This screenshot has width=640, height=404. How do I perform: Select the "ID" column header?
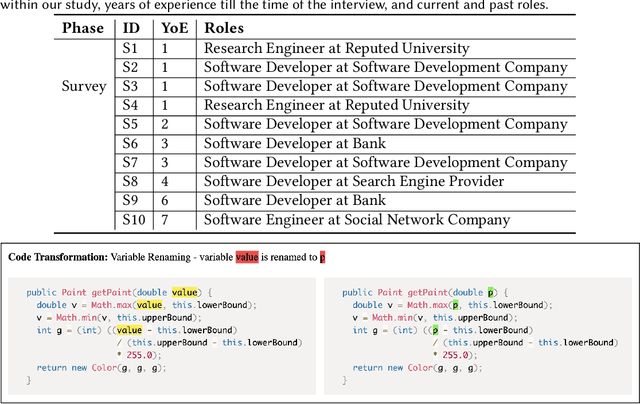click(132, 28)
